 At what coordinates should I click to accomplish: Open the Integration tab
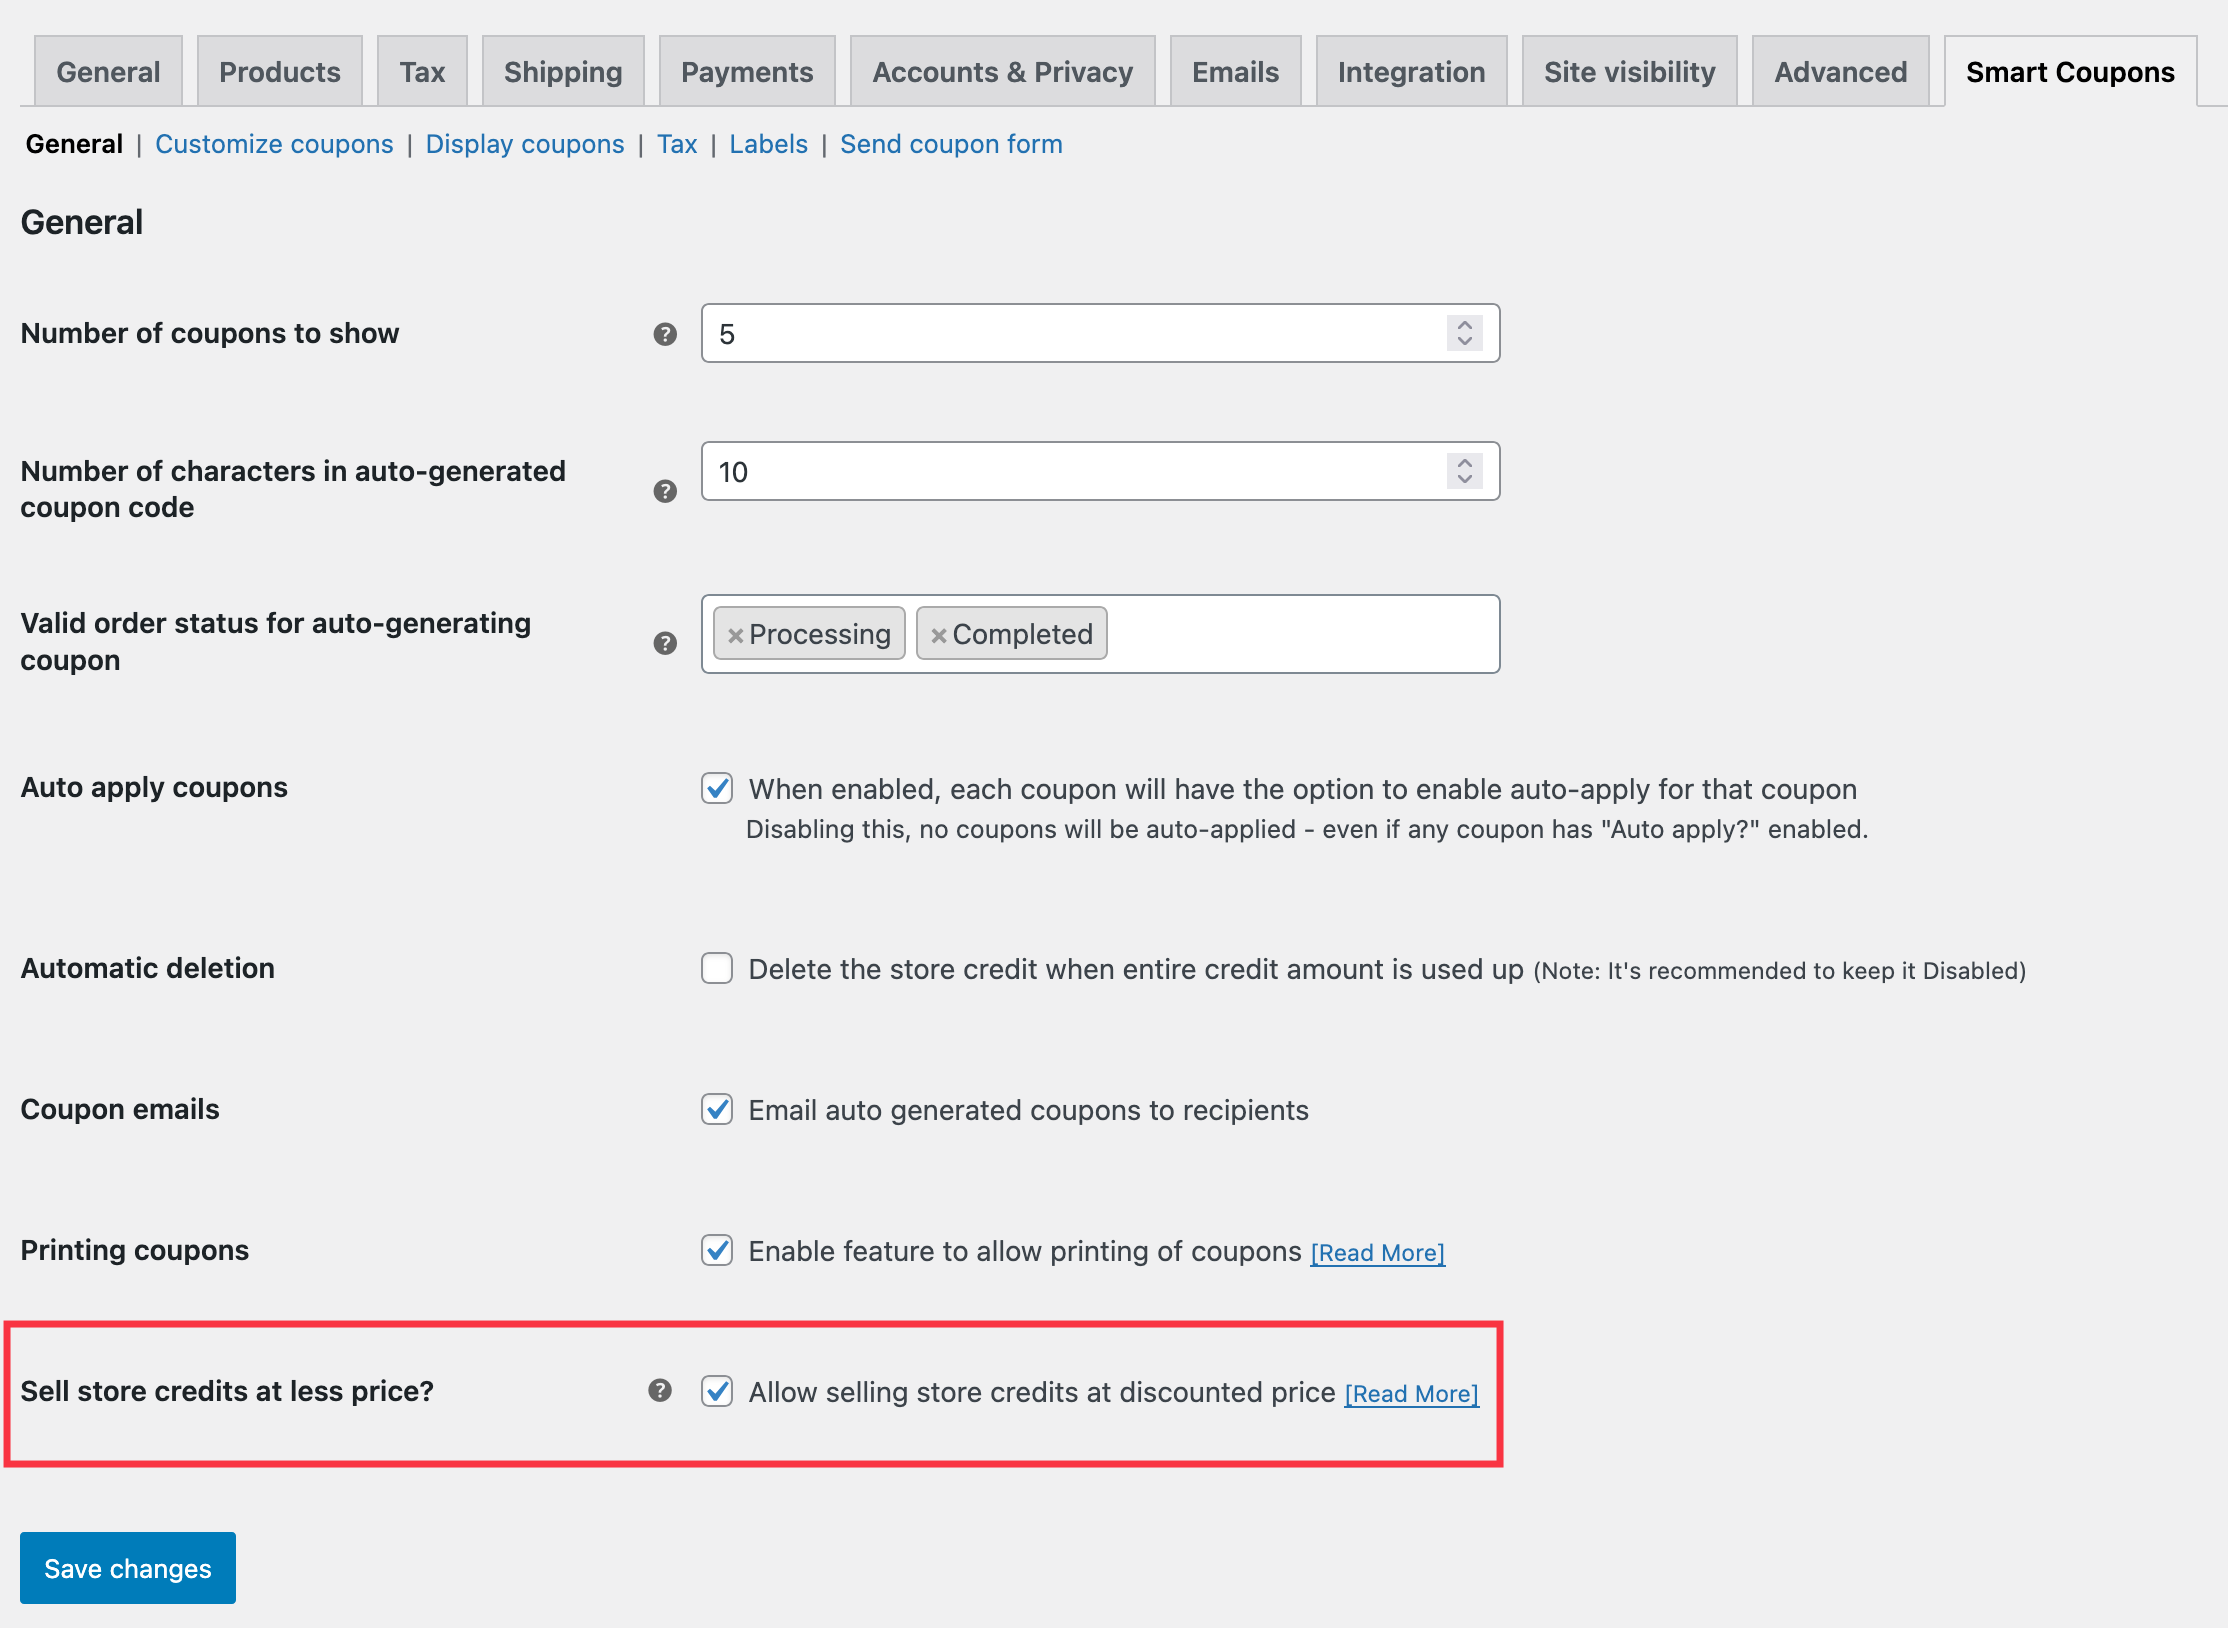(1412, 71)
